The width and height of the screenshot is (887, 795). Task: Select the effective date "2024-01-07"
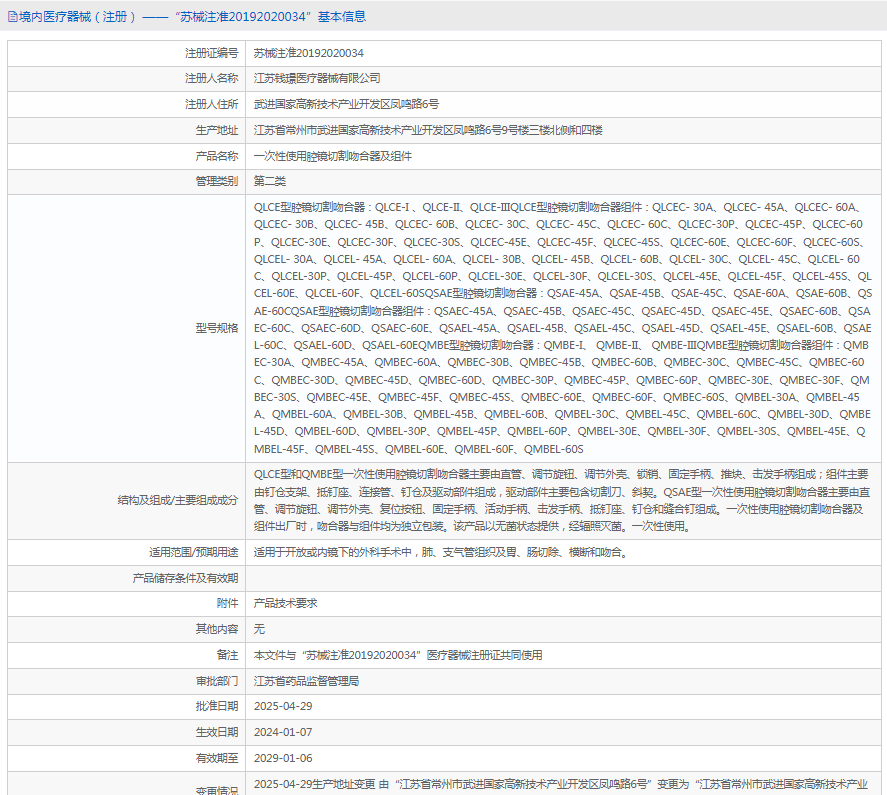click(283, 732)
